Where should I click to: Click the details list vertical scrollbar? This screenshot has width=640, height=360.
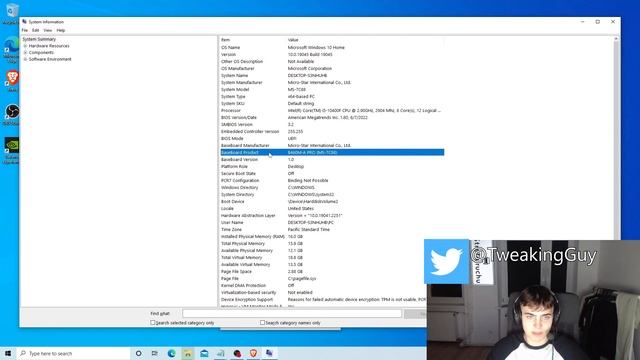click(616, 171)
